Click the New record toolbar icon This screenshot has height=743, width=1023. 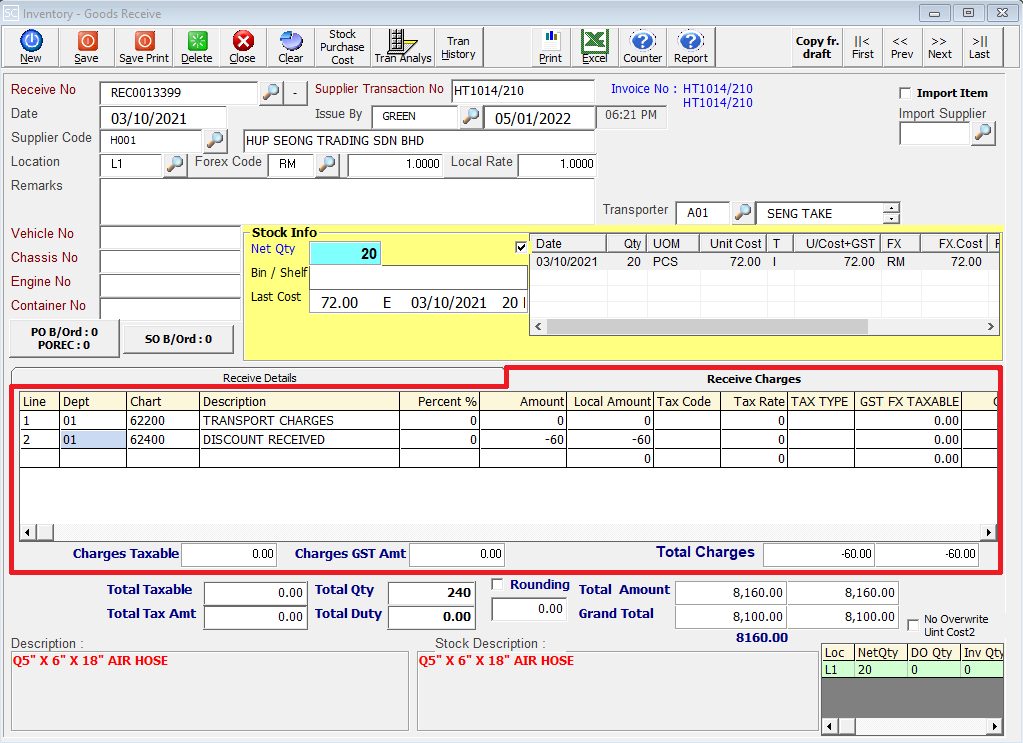(x=31, y=47)
